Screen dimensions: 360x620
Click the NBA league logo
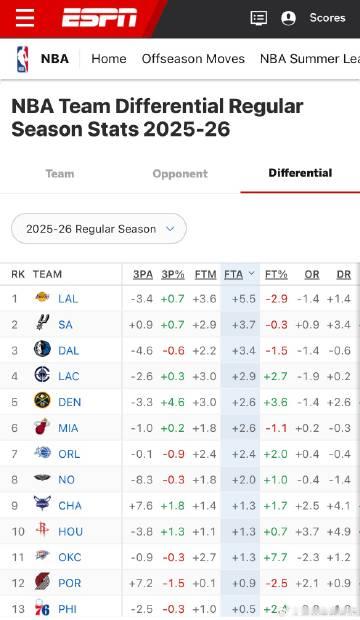click(x=23, y=59)
